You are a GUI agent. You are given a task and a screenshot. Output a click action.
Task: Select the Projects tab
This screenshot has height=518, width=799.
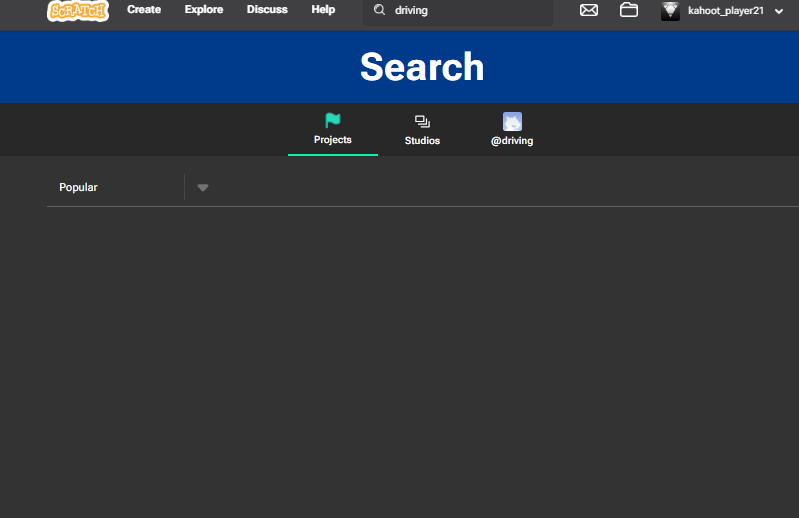coord(333,130)
